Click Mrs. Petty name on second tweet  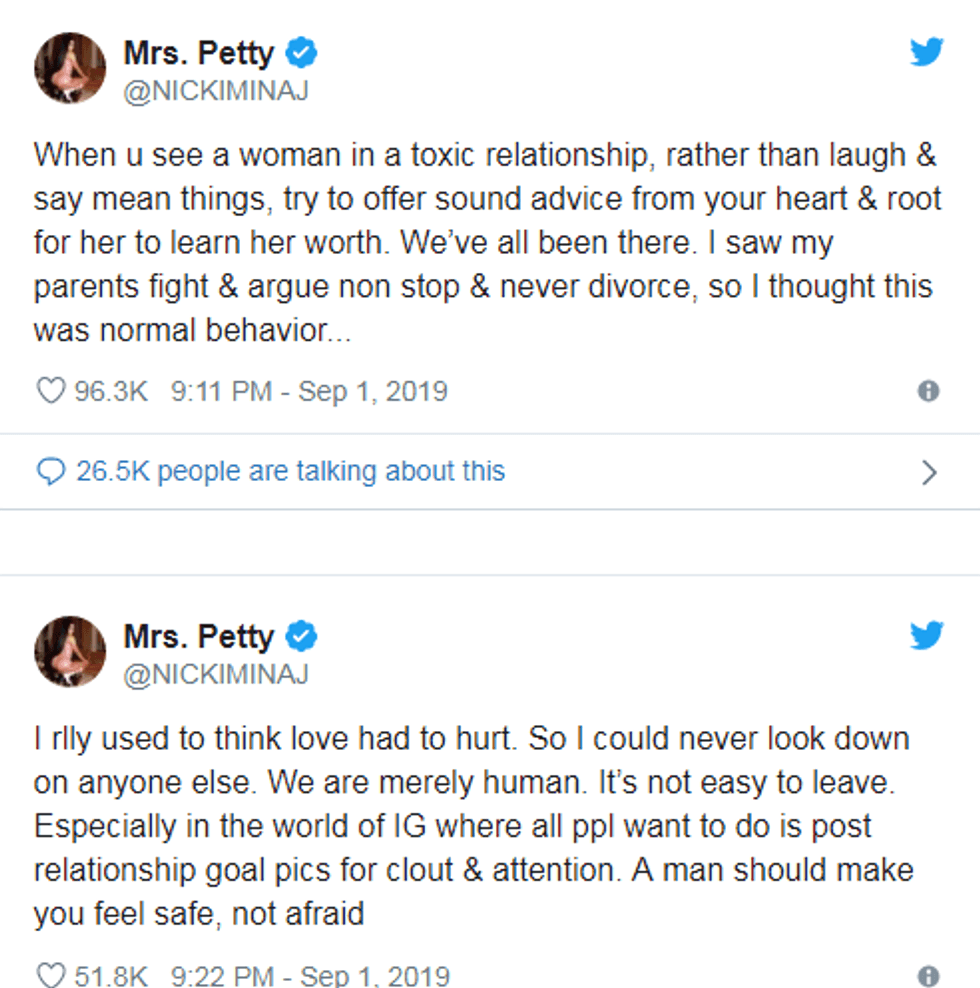point(198,635)
